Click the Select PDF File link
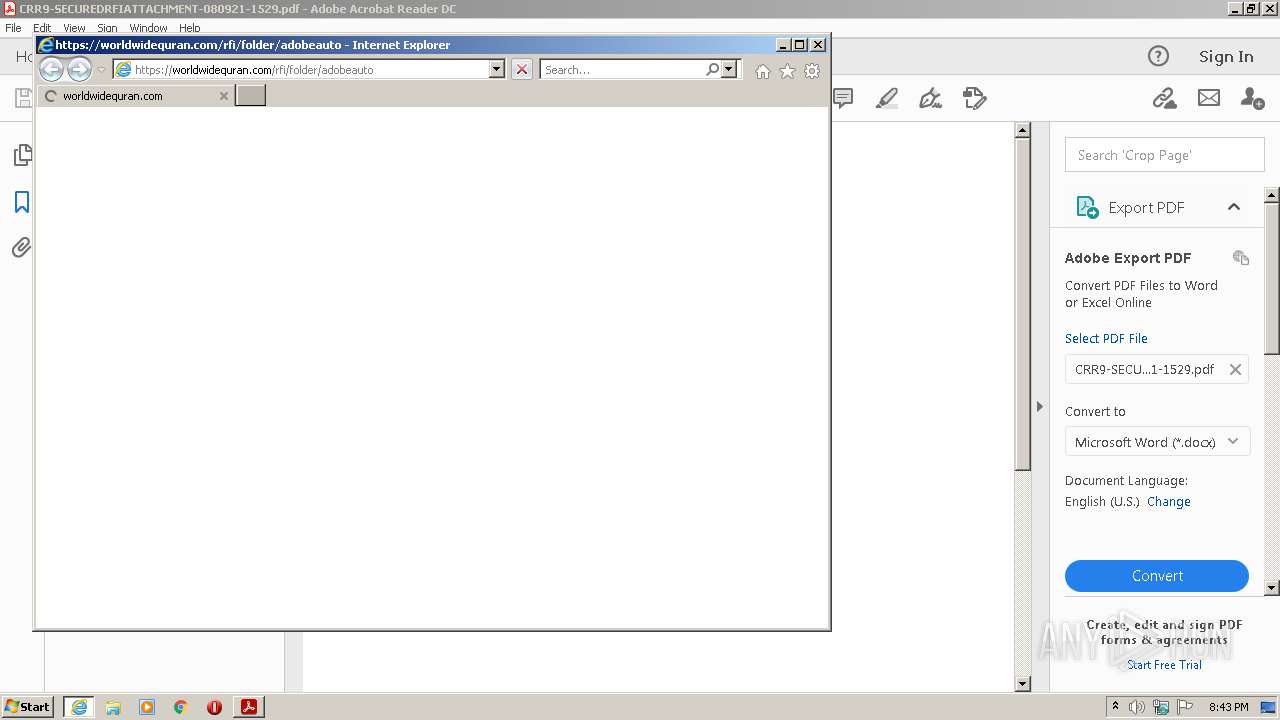 tap(1106, 338)
